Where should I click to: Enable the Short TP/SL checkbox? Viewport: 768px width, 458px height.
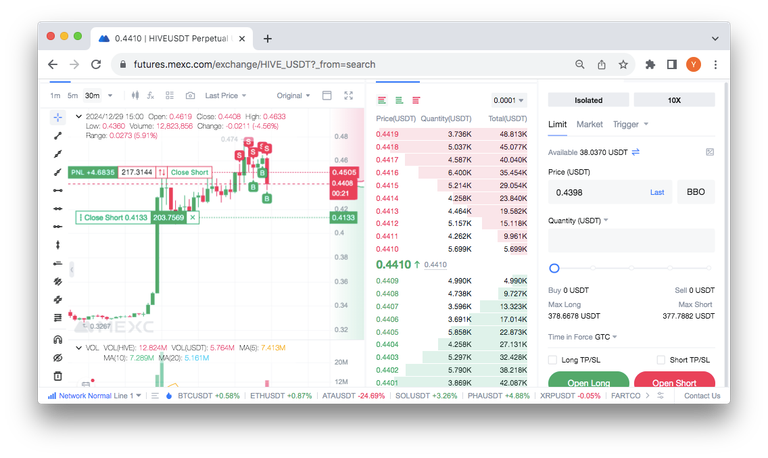tap(661, 360)
